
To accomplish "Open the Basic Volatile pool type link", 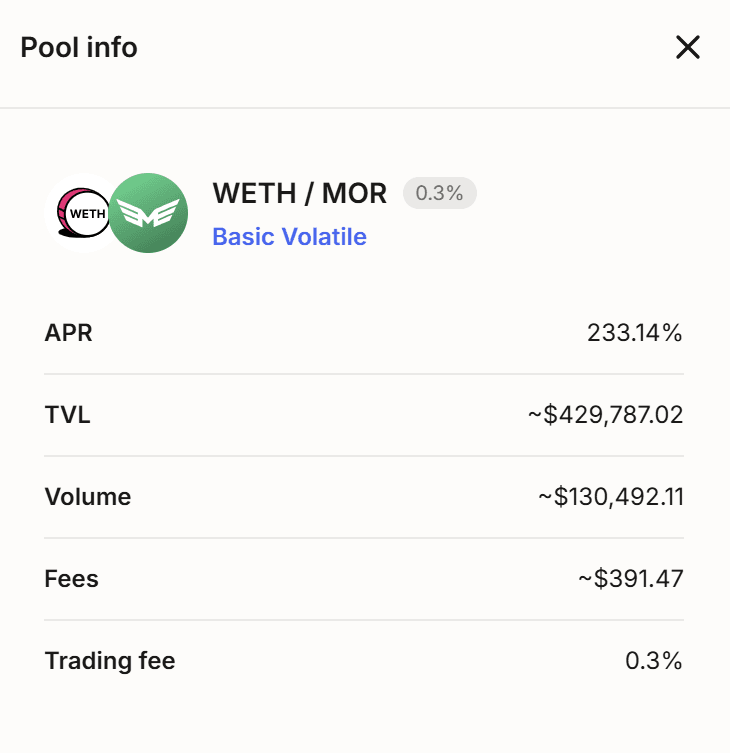I will click(289, 237).
